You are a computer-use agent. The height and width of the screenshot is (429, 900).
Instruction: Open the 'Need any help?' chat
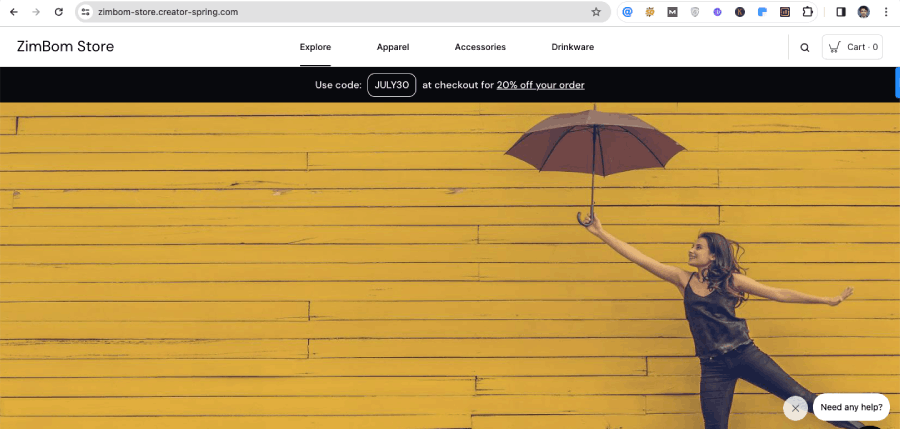(851, 407)
